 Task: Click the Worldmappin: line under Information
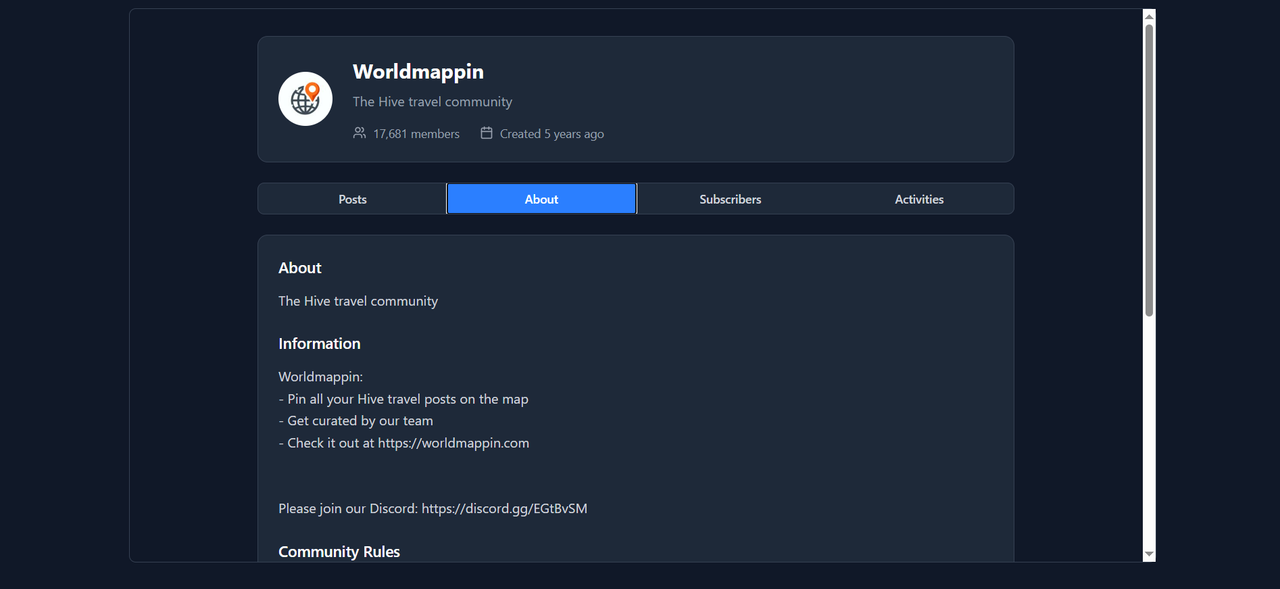(320, 377)
